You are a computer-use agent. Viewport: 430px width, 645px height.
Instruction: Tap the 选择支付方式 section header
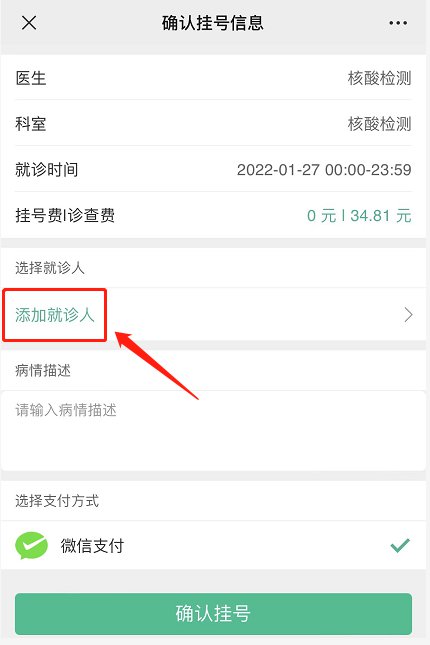coord(57,501)
